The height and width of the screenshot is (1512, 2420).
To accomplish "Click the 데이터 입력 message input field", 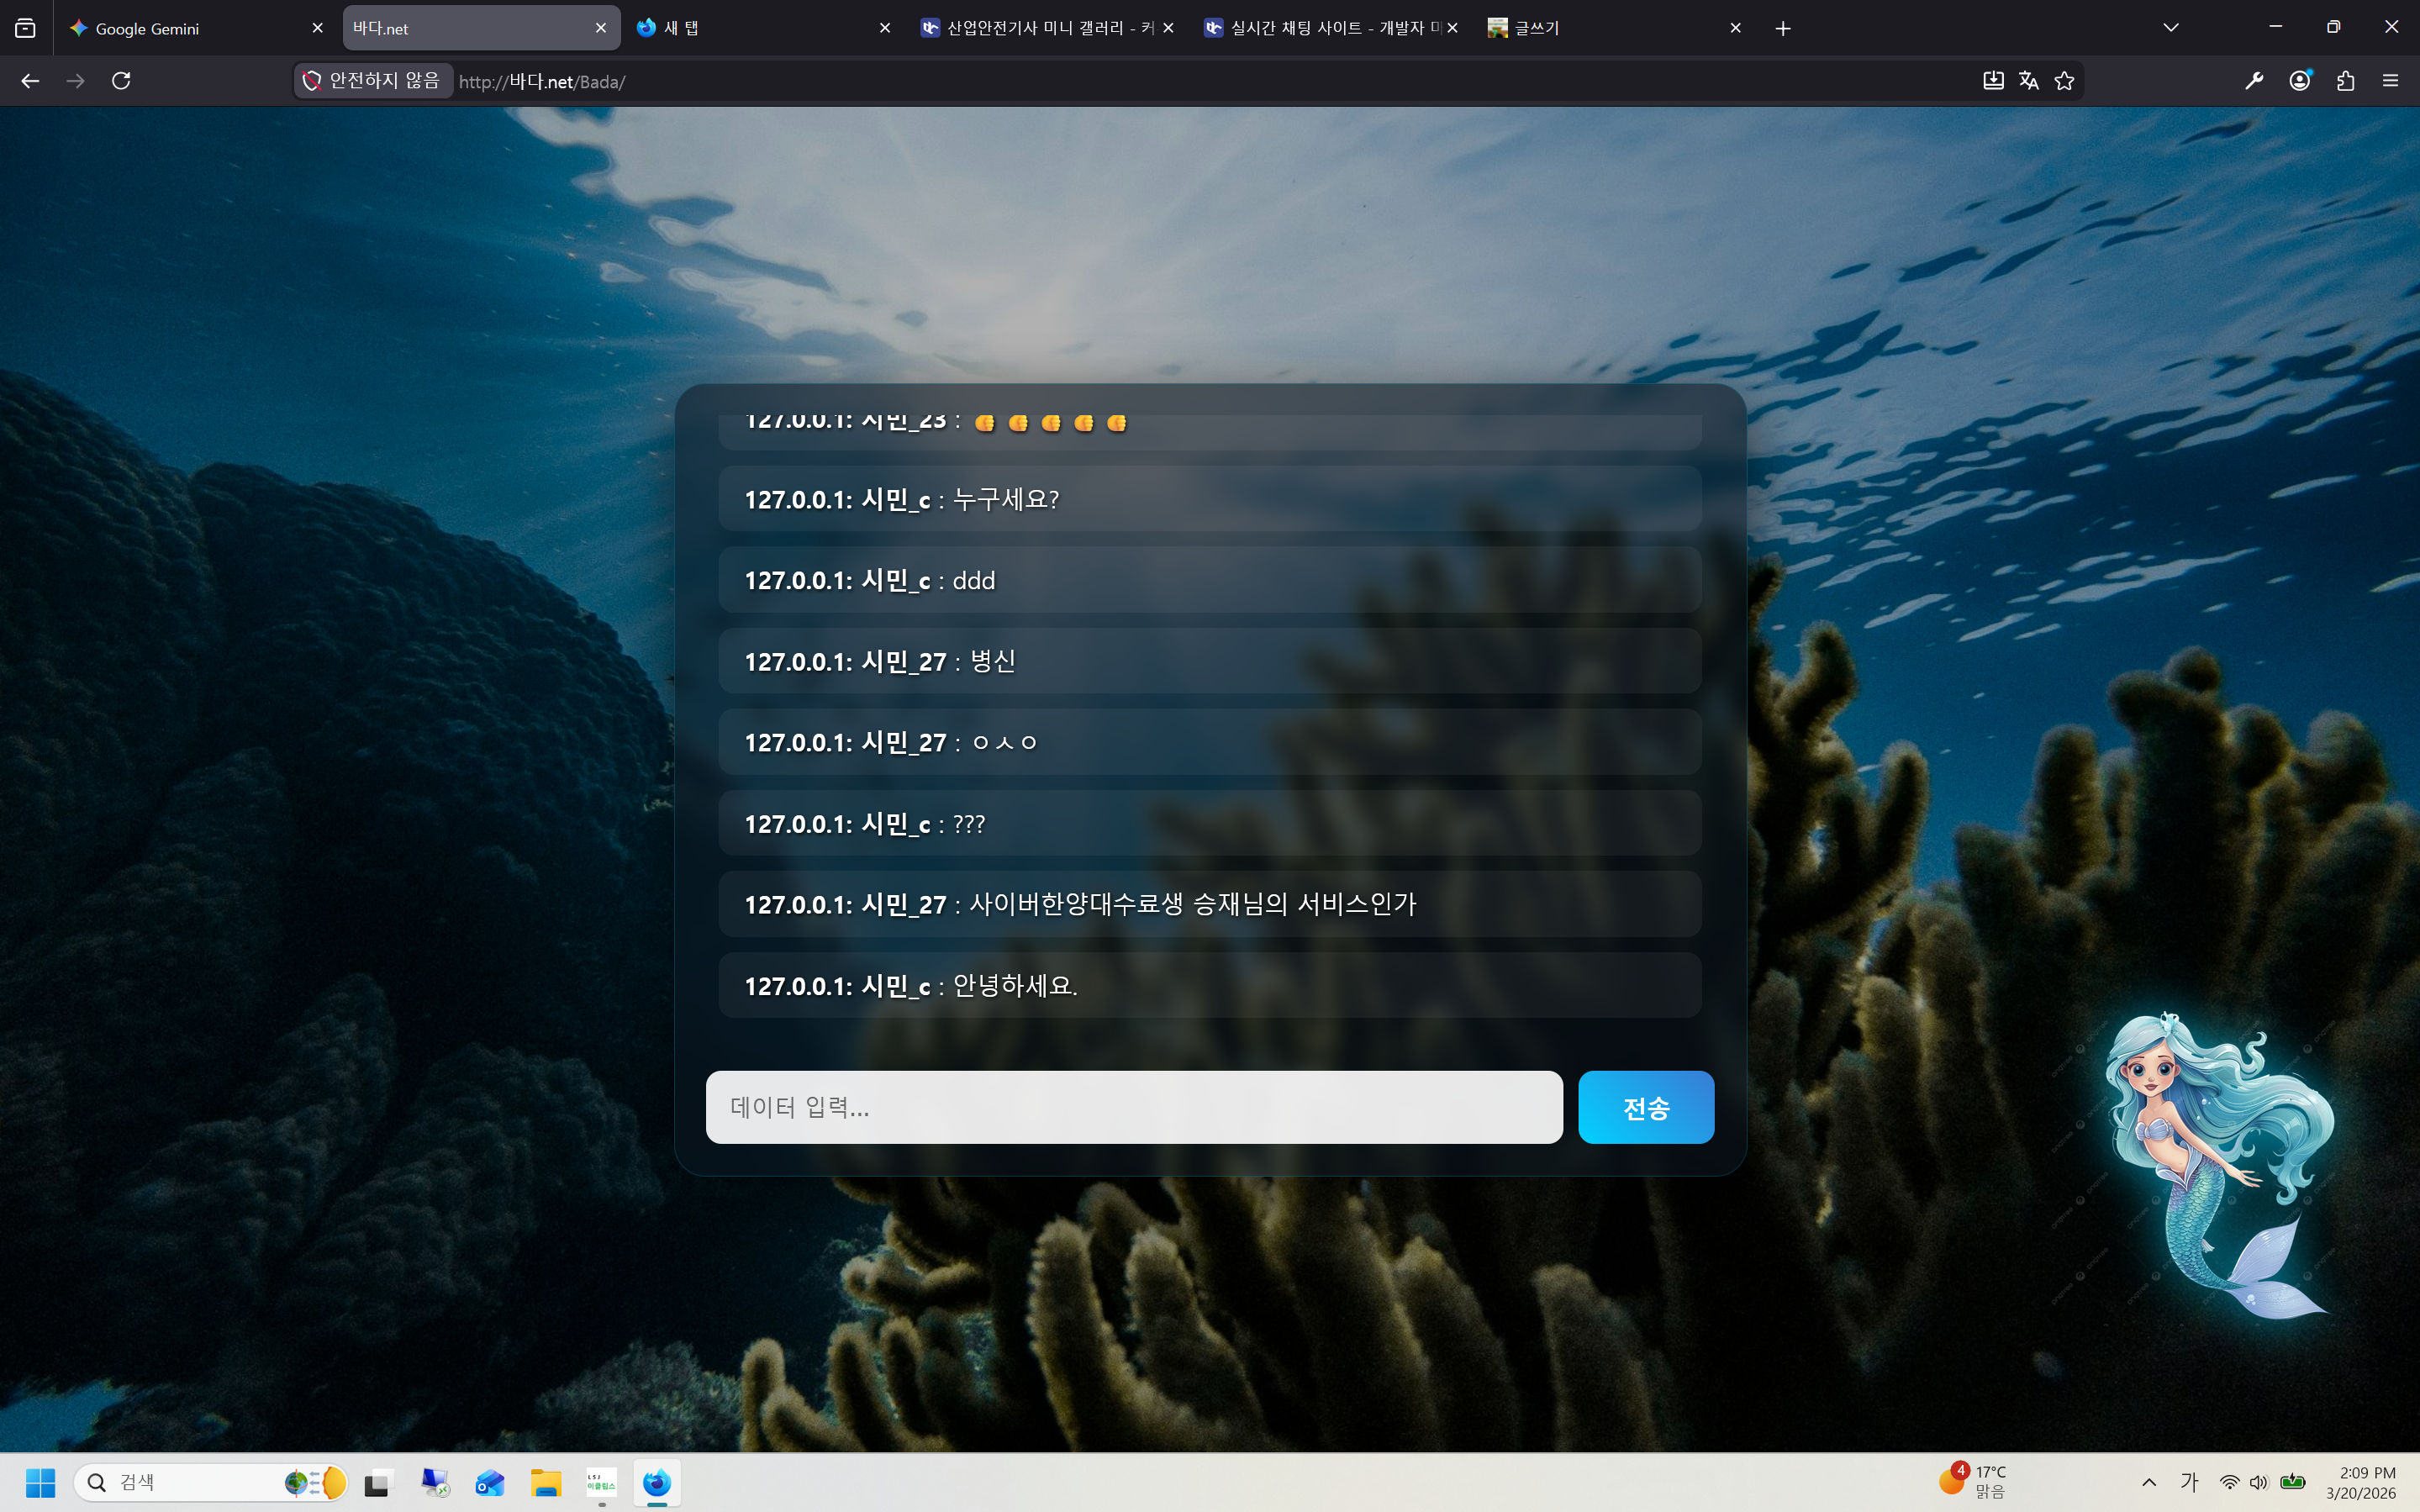I will [x=1133, y=1107].
